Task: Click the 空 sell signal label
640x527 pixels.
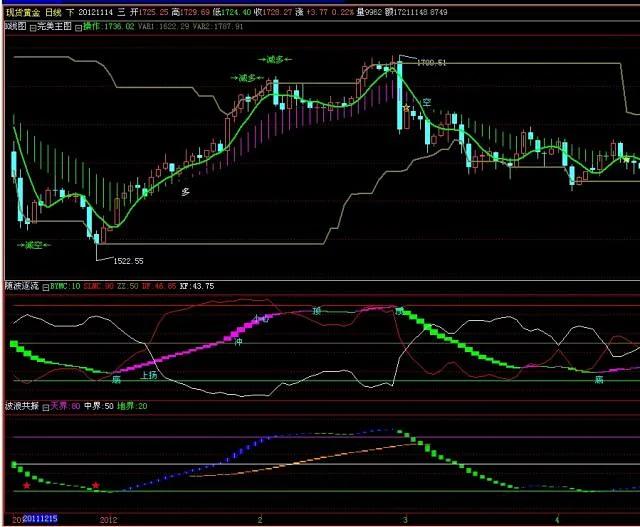Action: point(425,102)
